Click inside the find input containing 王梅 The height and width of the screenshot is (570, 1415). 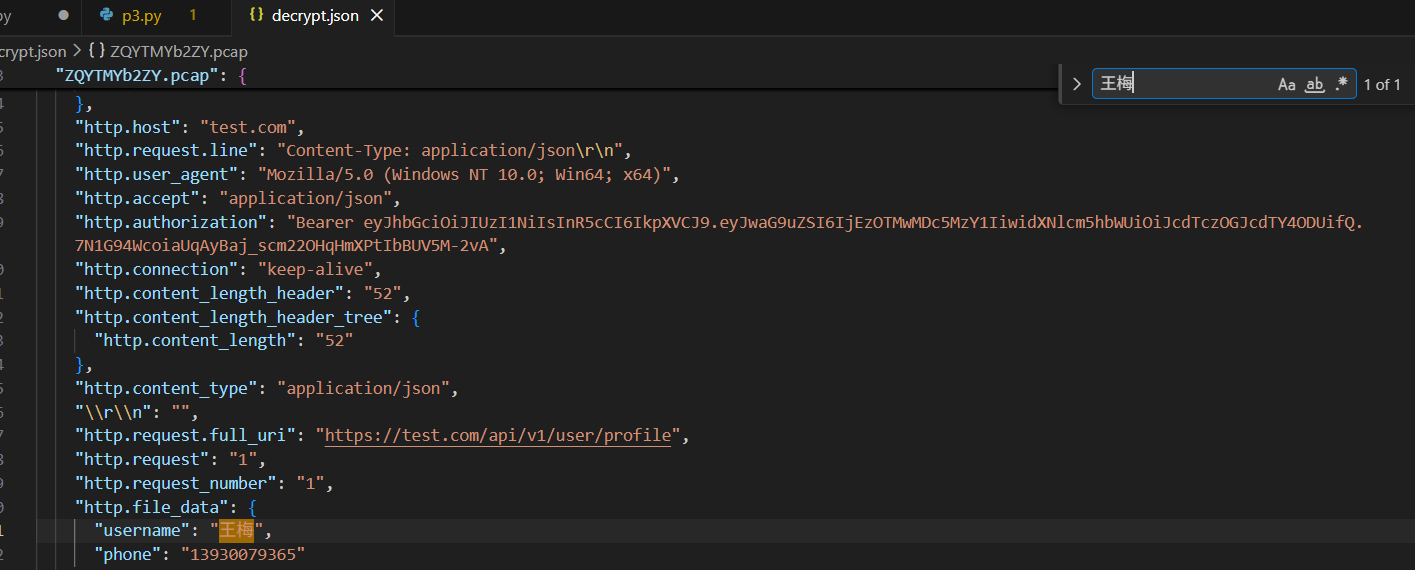click(x=1180, y=84)
